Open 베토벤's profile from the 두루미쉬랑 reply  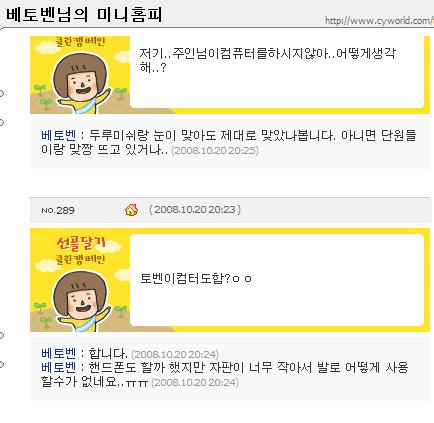(59, 136)
